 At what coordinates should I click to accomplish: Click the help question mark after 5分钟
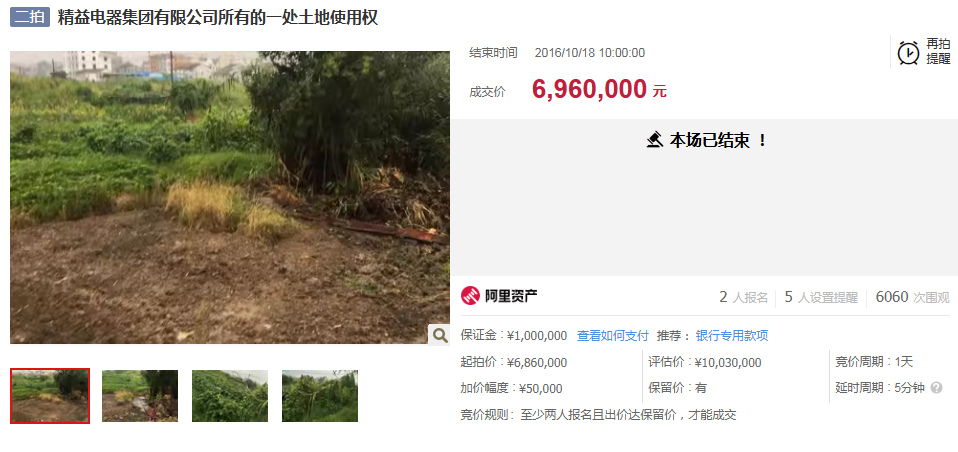pos(936,388)
